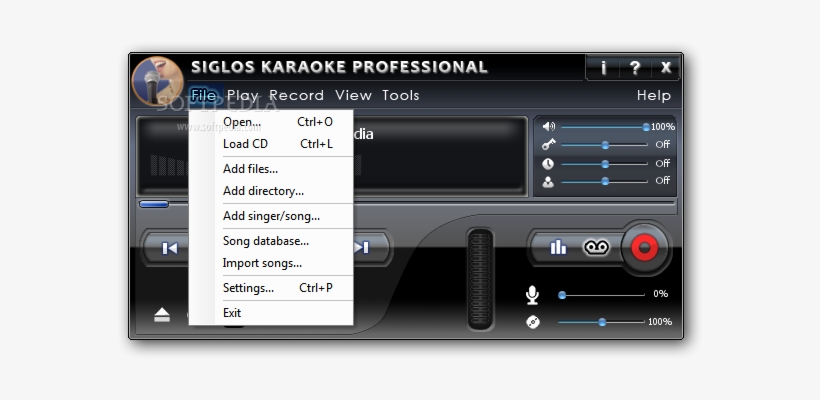This screenshot has height=400, width=820.
Task: Click the singer vocal icon
Action: click(x=548, y=182)
